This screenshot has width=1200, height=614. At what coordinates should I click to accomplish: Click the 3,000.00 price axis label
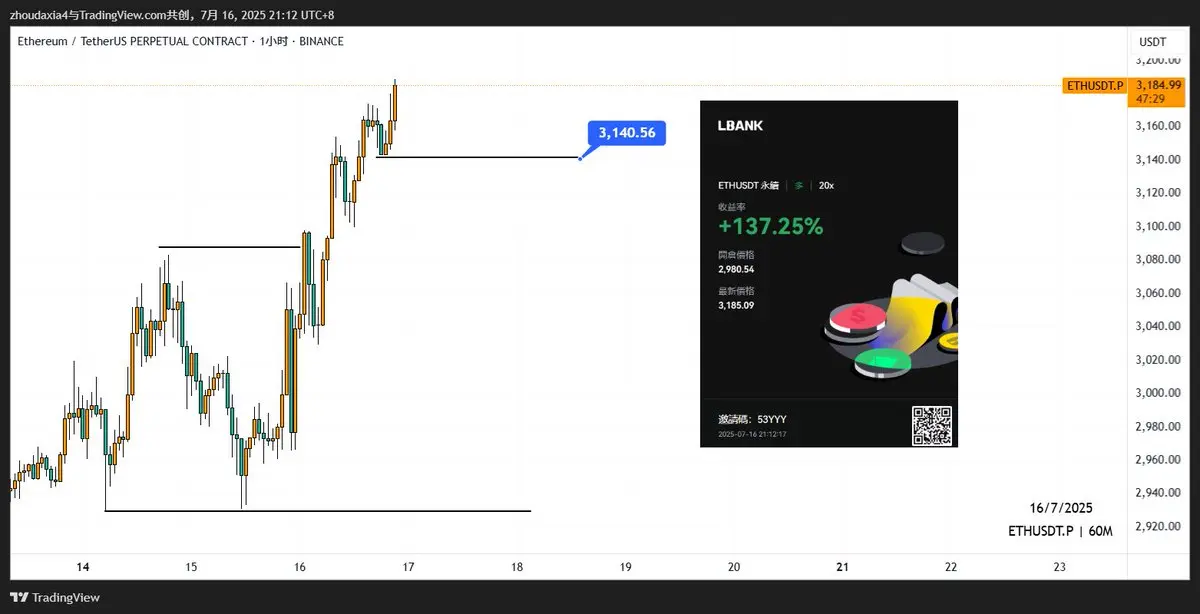point(1157,393)
